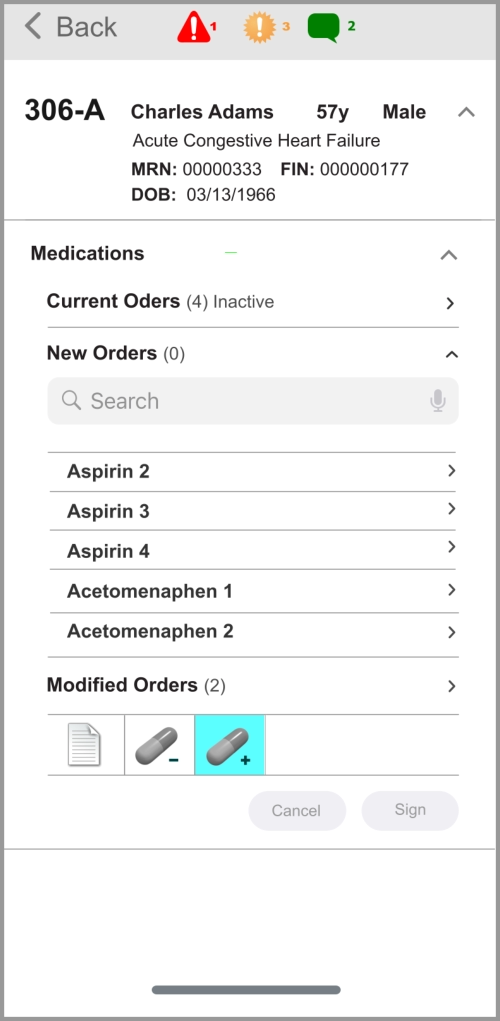Select the remove medication pill icon

point(160,745)
